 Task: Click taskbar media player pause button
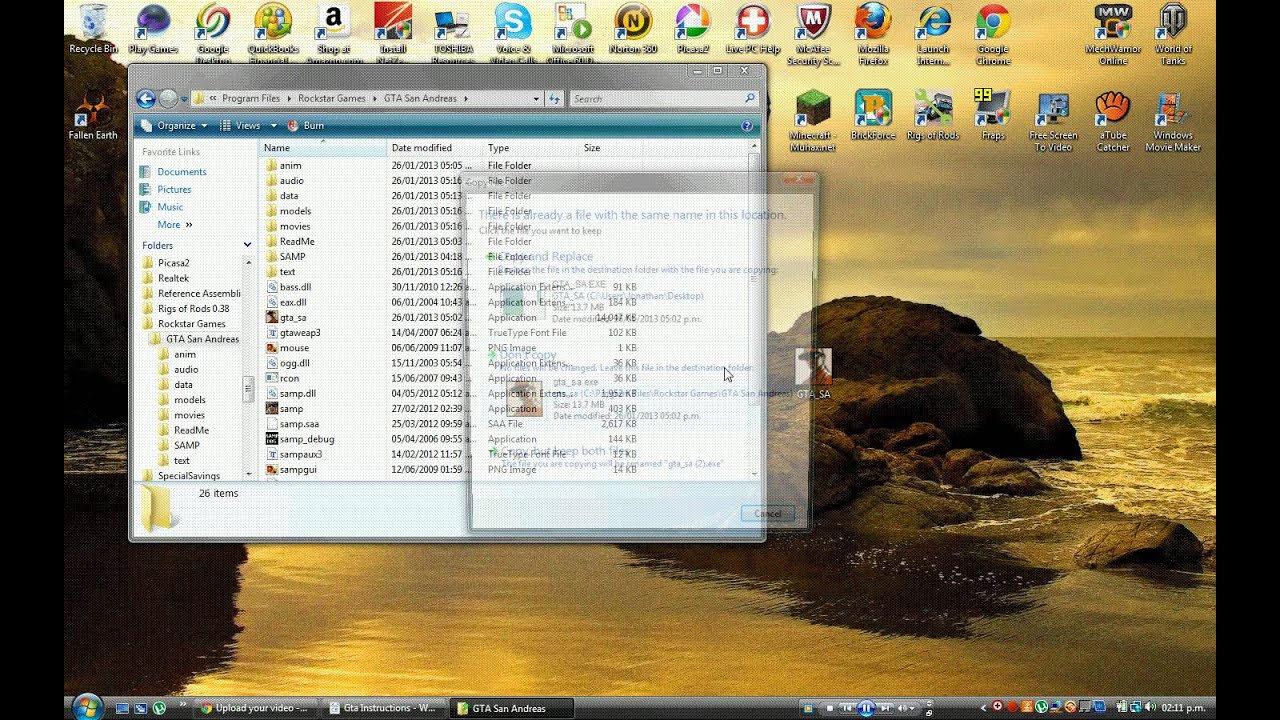coord(867,708)
